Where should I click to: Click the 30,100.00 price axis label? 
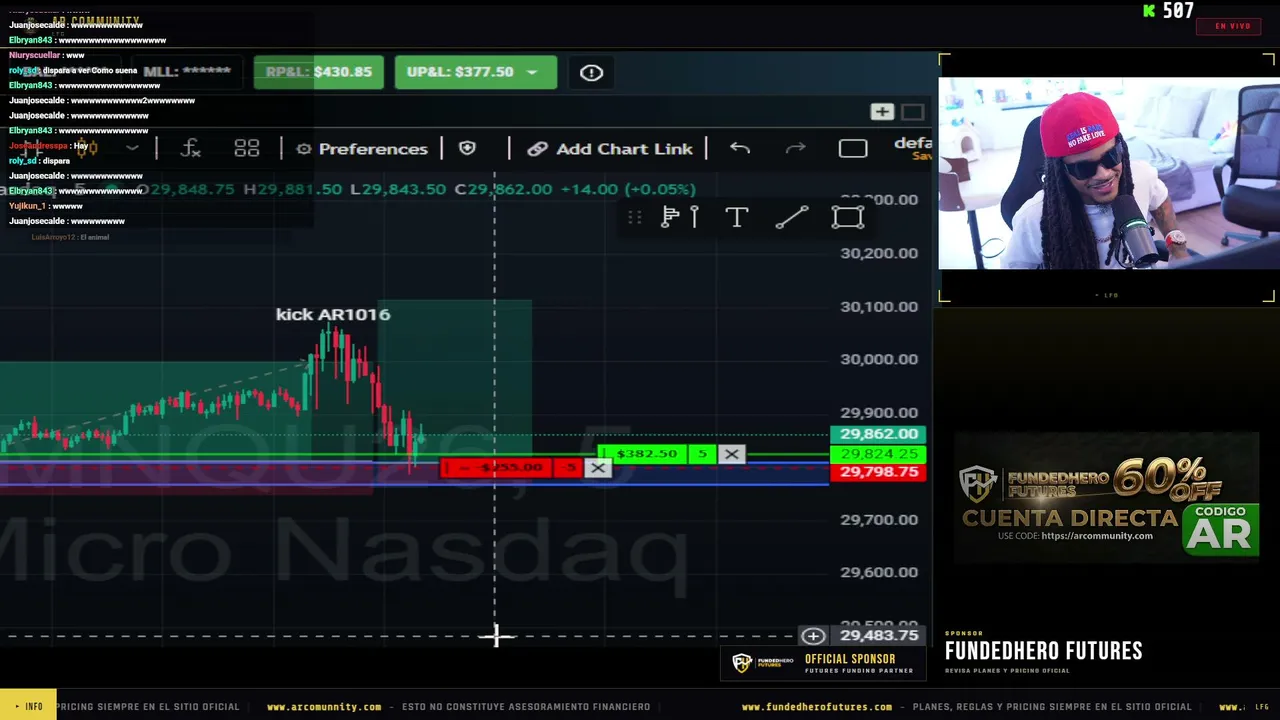[879, 306]
